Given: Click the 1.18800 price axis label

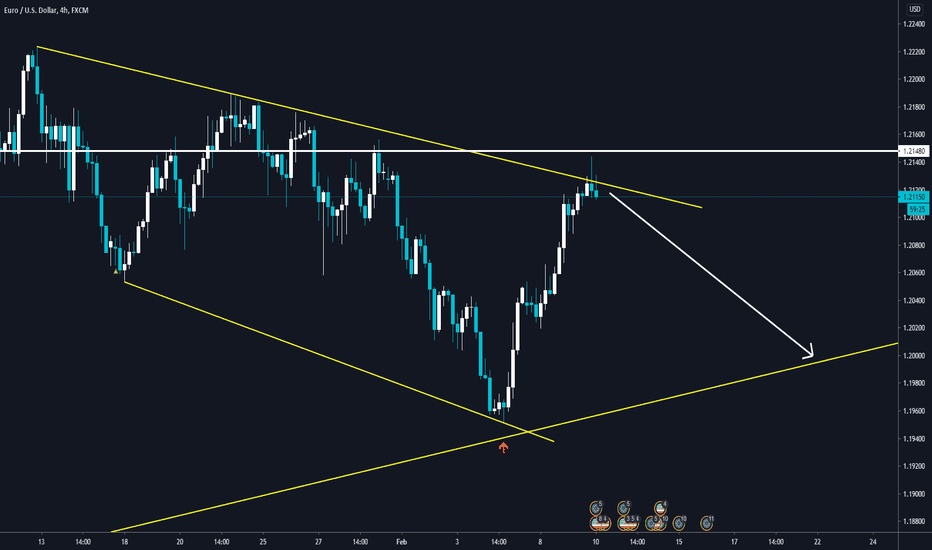Looking at the screenshot, I should 914,521.
